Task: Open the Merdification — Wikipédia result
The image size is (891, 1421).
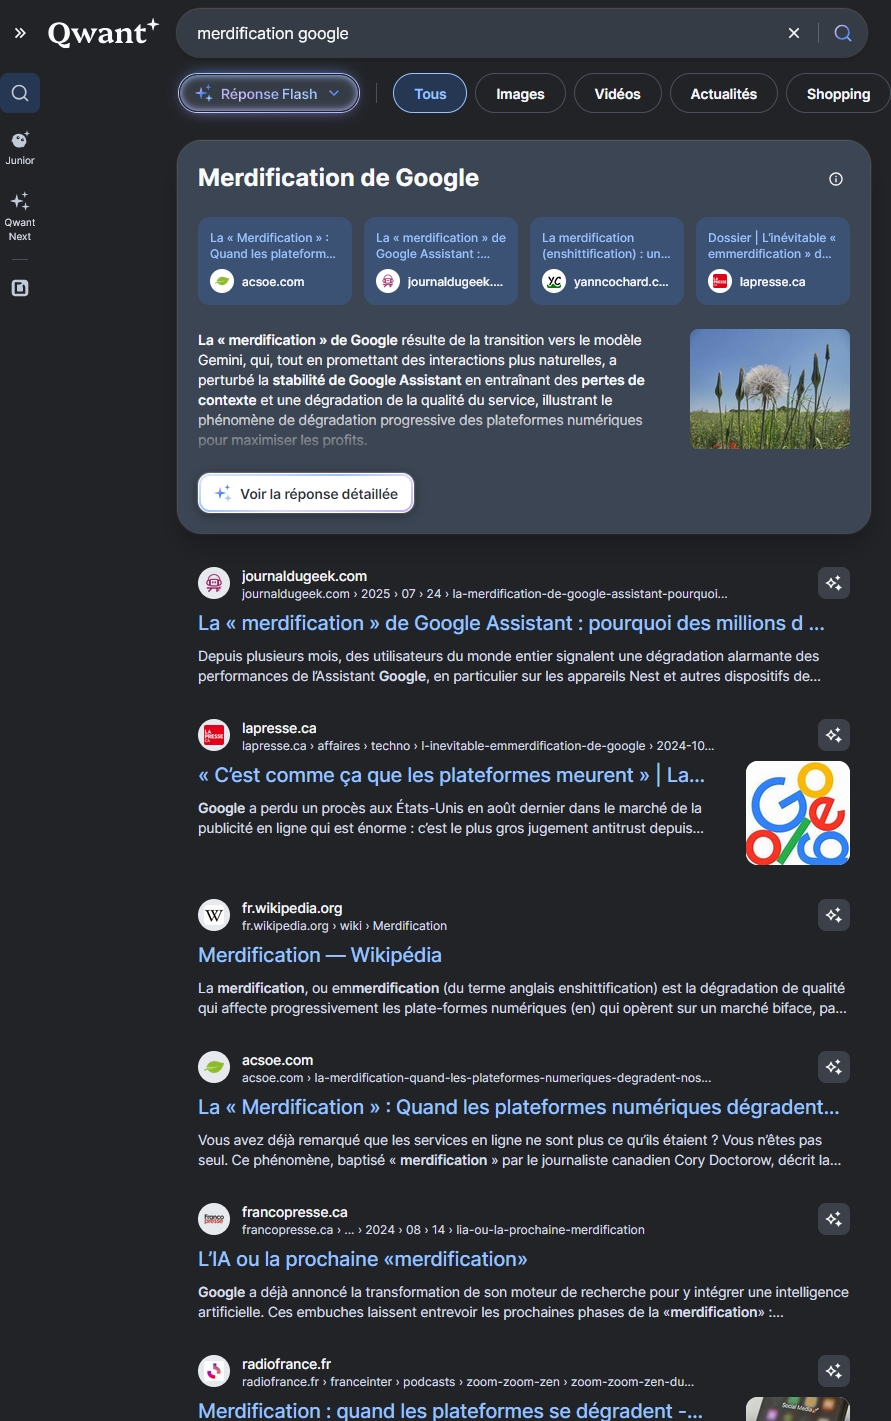Action: tap(320, 955)
